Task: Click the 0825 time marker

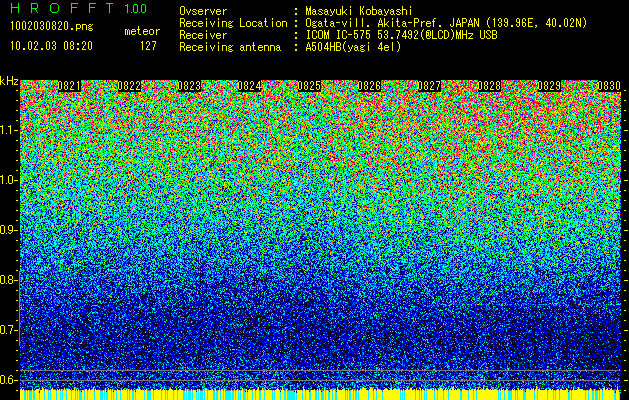Action: 309,86
